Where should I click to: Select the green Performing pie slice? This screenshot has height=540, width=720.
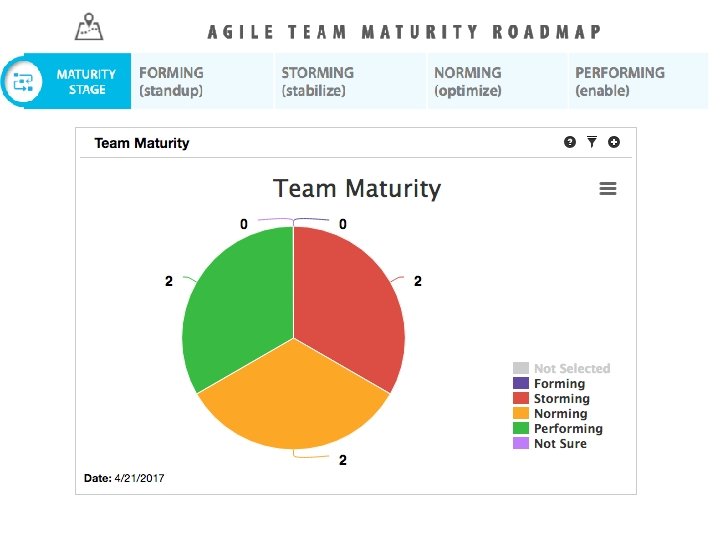(x=235, y=300)
